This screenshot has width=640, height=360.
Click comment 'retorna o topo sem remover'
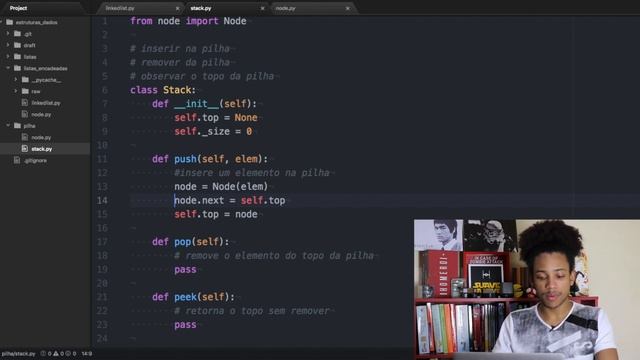coord(257,311)
